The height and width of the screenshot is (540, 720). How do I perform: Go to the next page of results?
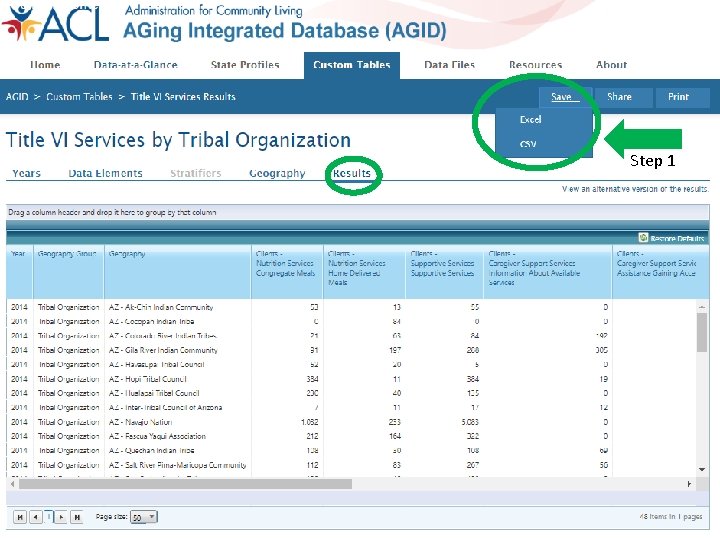62,517
